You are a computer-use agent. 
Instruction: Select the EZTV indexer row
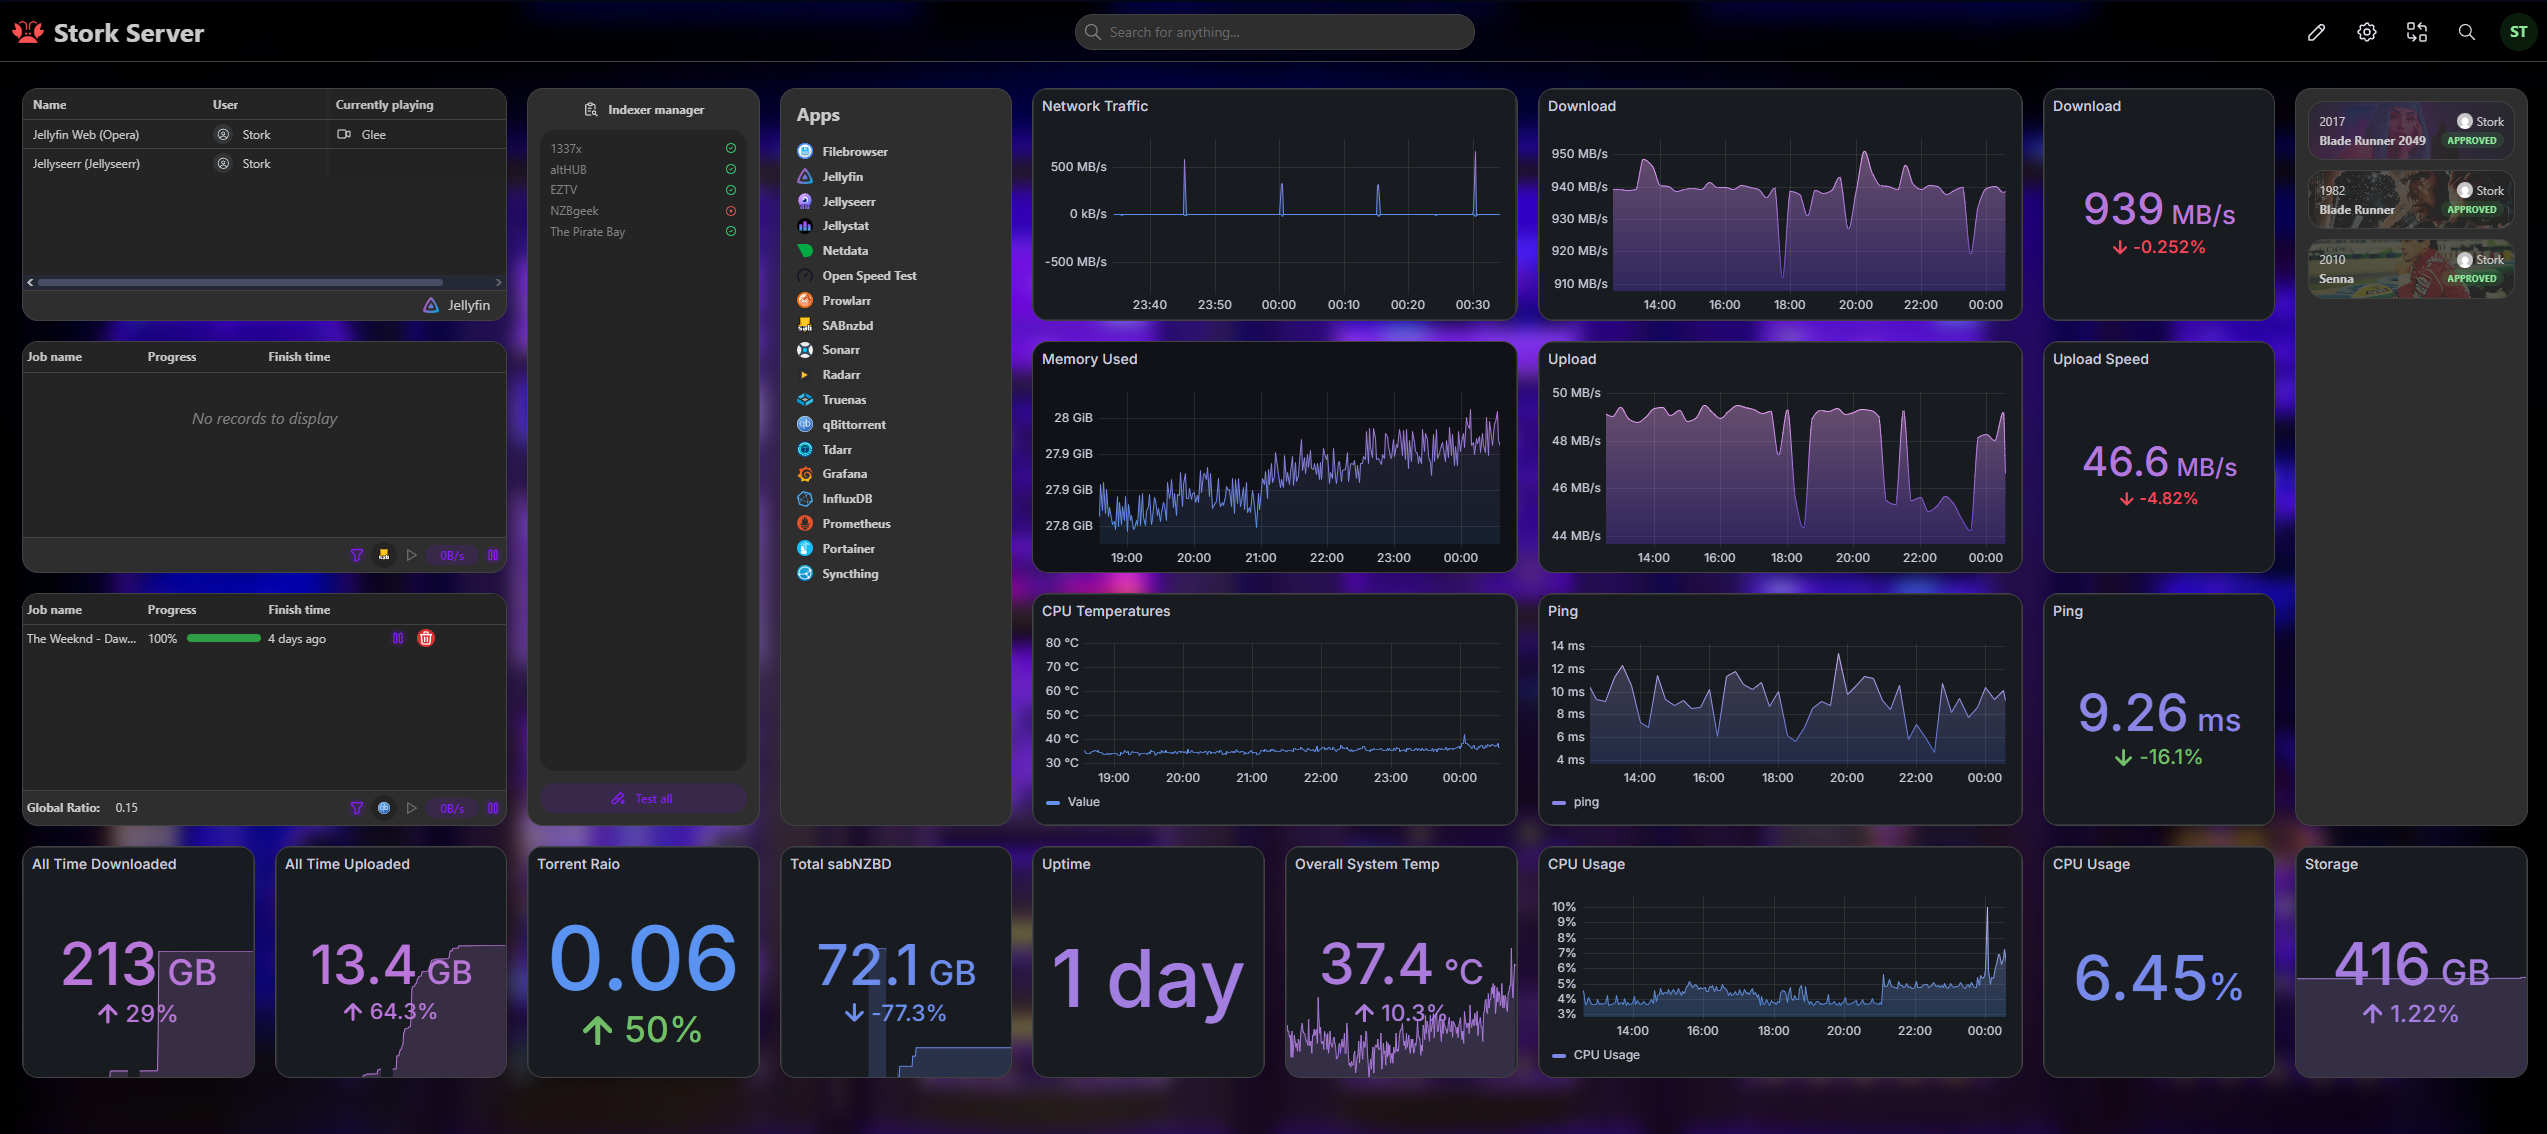point(643,190)
